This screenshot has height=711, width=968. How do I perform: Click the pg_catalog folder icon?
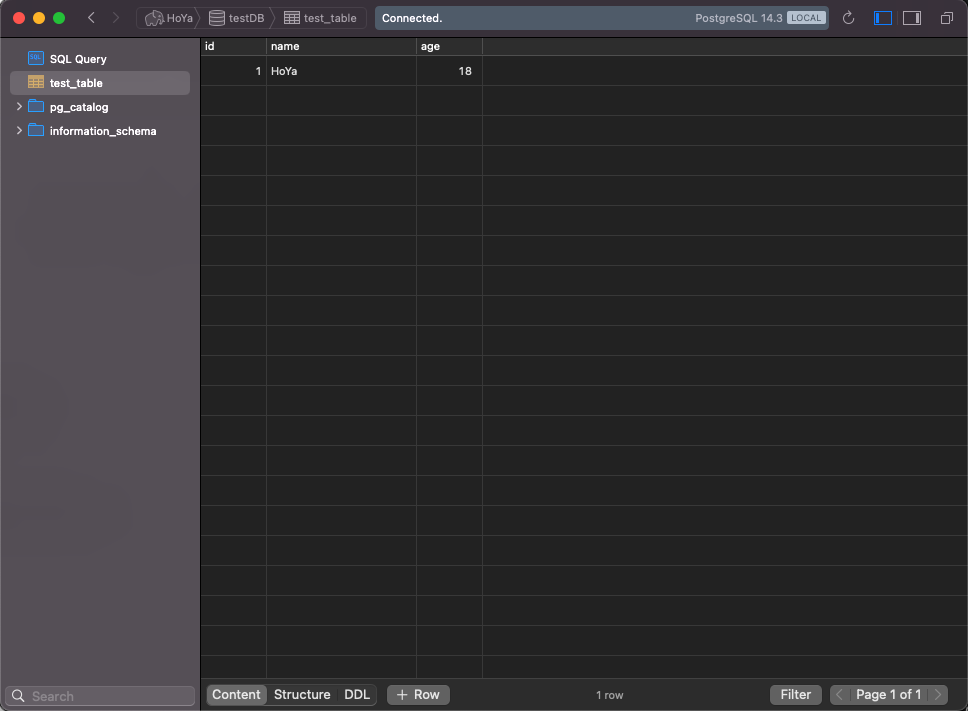(36, 106)
